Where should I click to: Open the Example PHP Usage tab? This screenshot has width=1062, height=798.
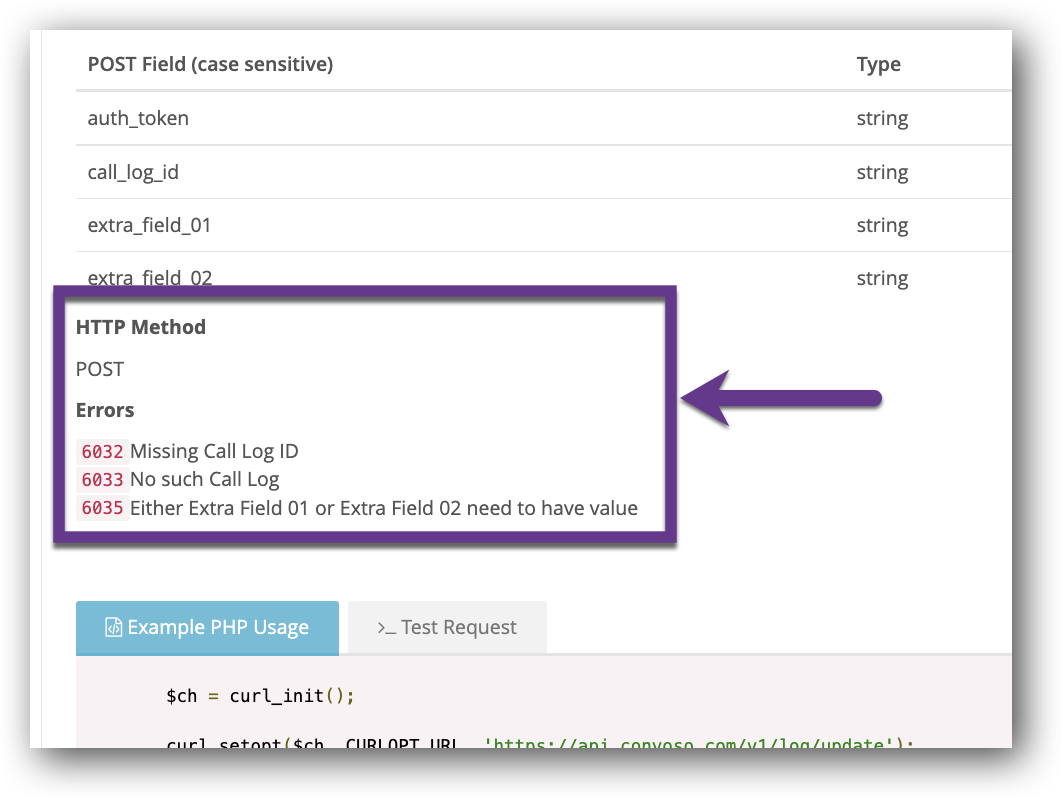207,627
